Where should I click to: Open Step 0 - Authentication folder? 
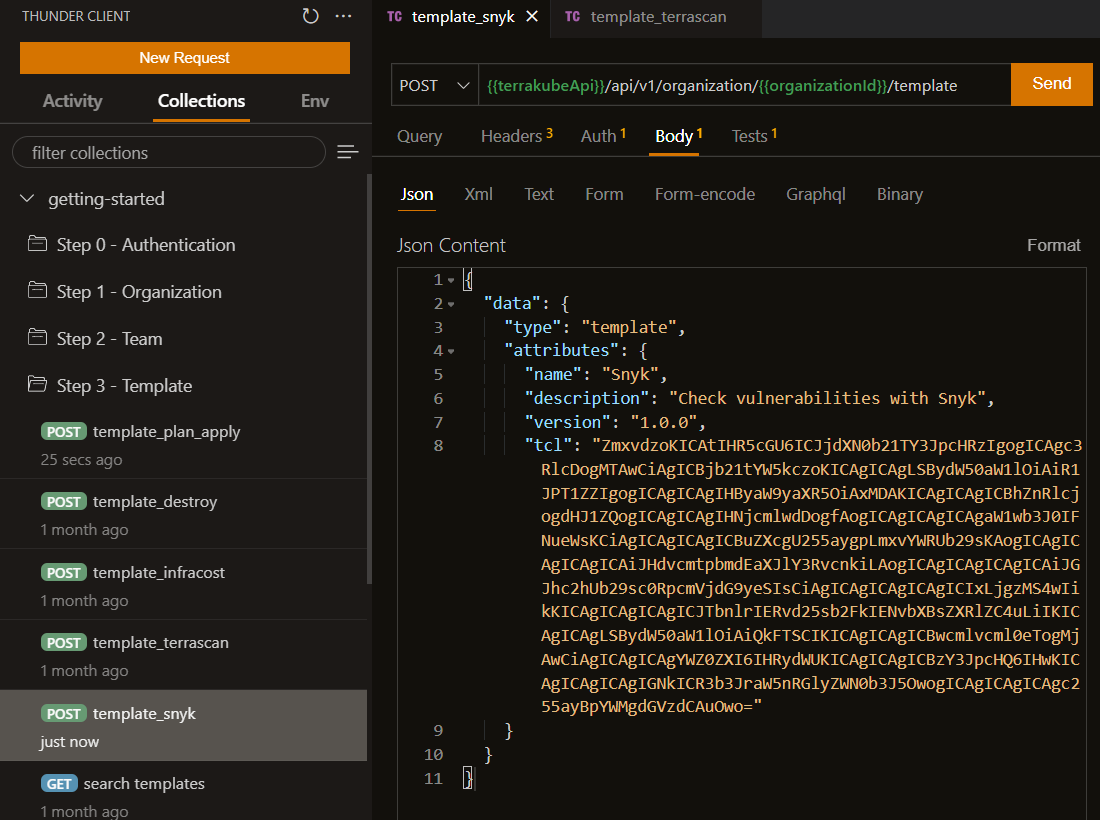tap(145, 245)
